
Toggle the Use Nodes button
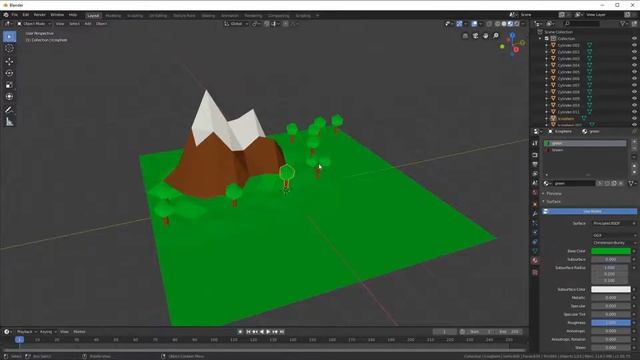click(589, 211)
